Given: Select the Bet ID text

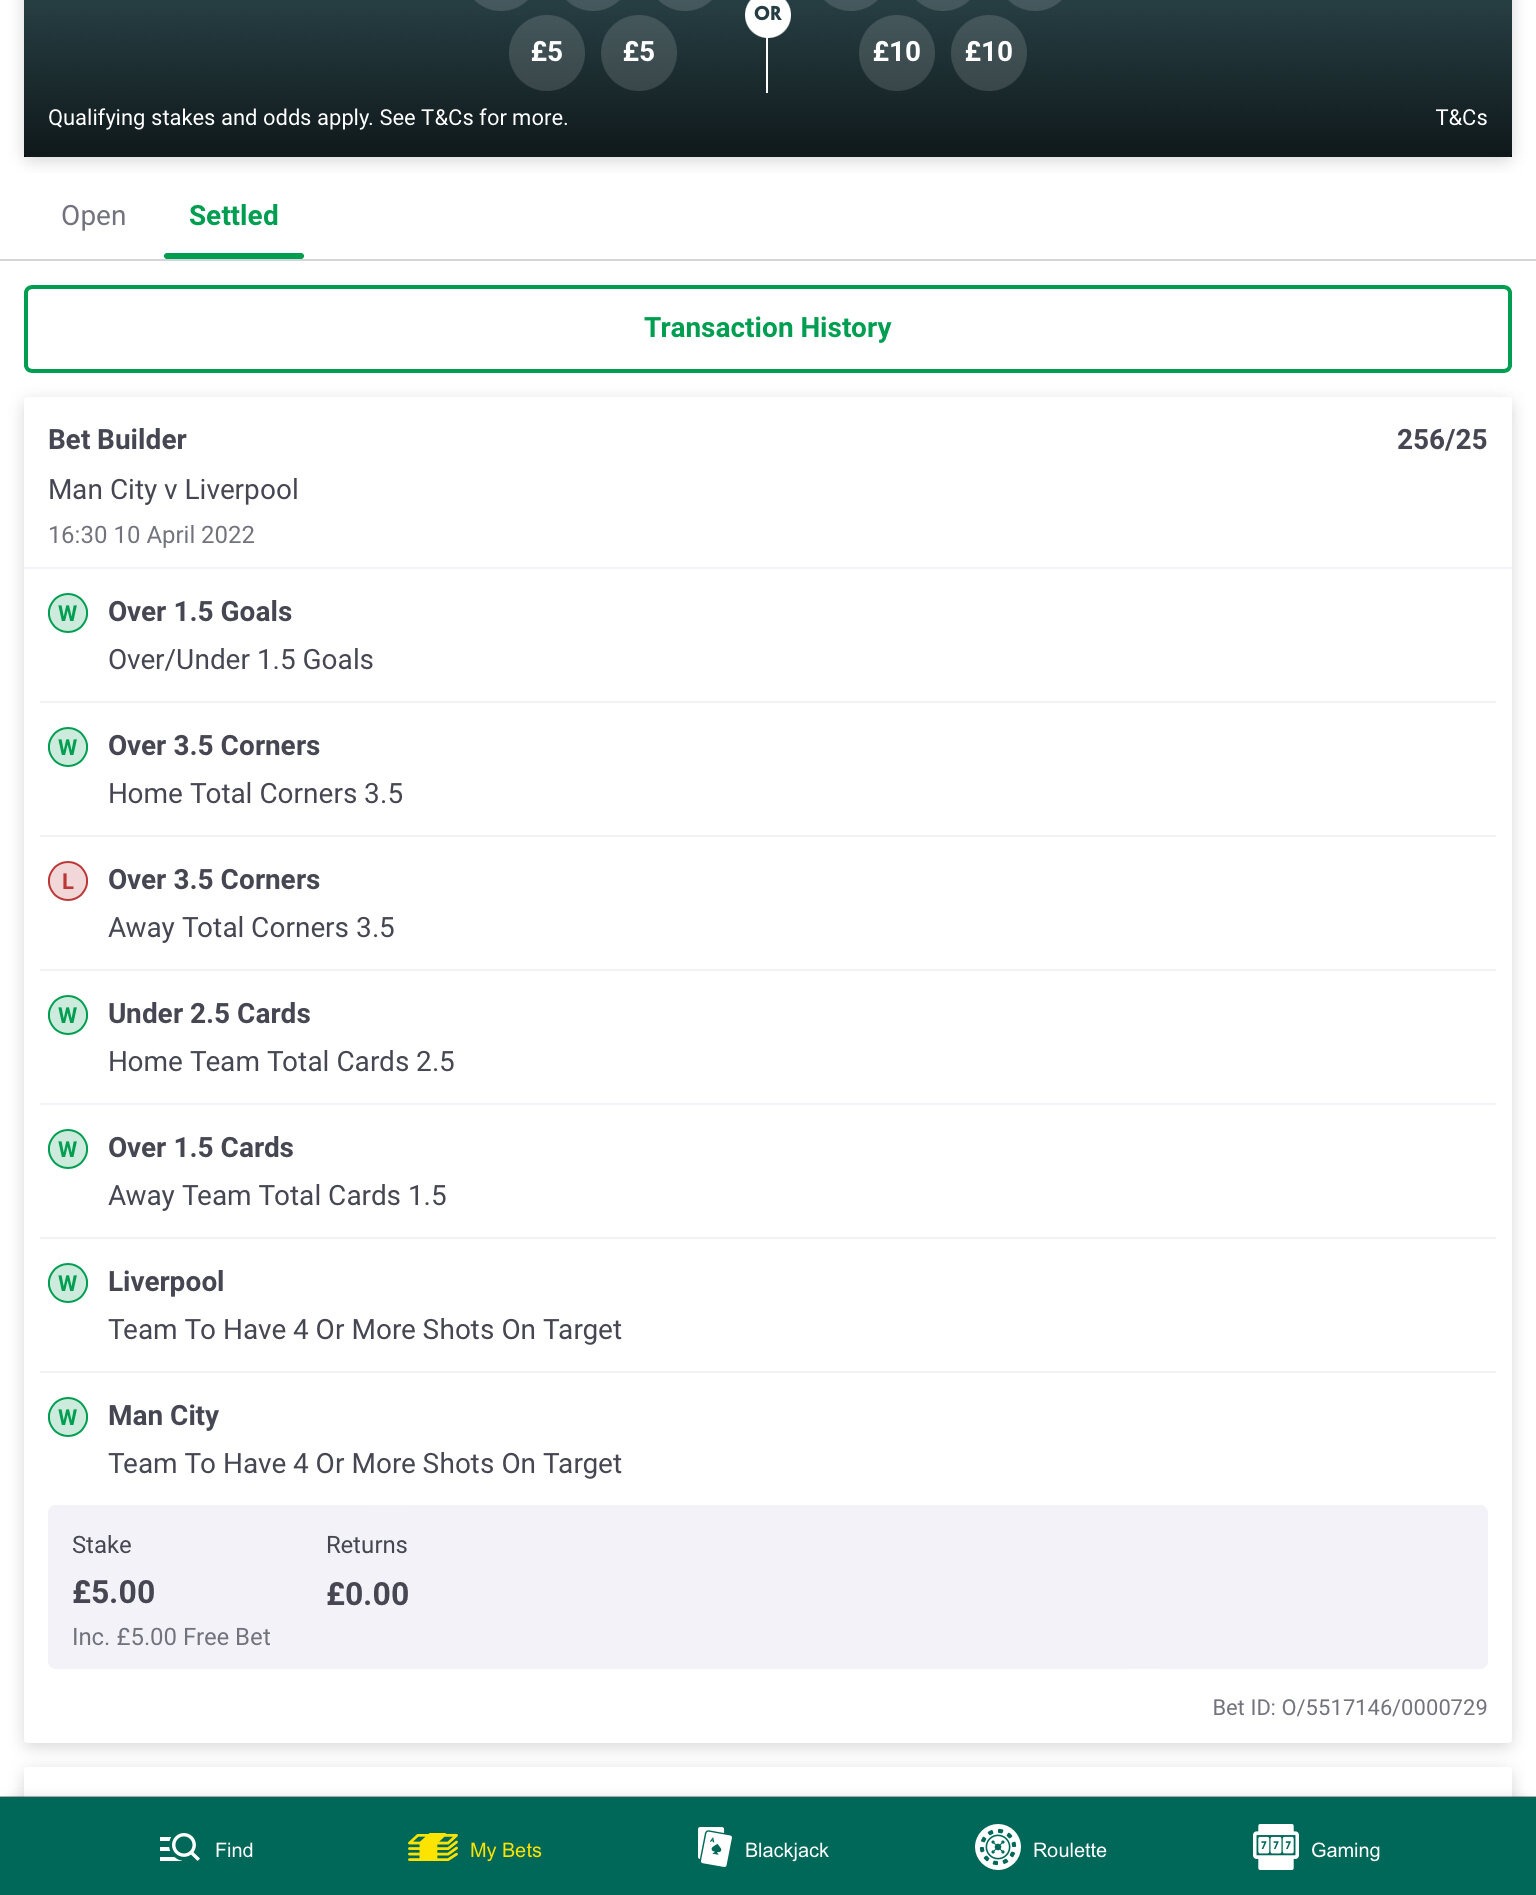Looking at the screenshot, I should click(x=1350, y=1708).
